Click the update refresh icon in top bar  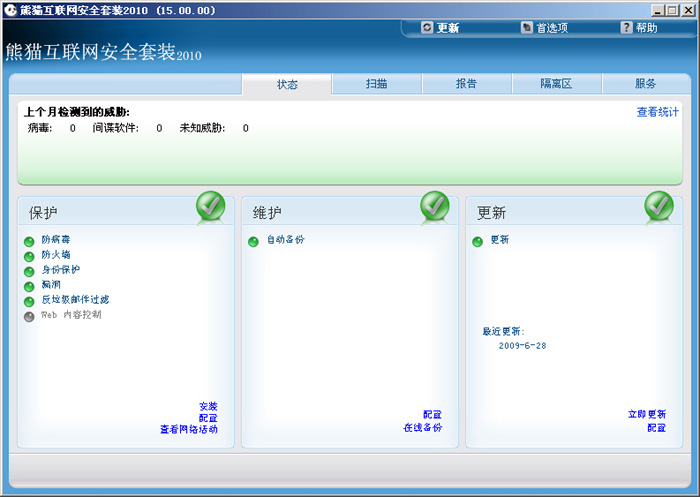(x=427, y=28)
